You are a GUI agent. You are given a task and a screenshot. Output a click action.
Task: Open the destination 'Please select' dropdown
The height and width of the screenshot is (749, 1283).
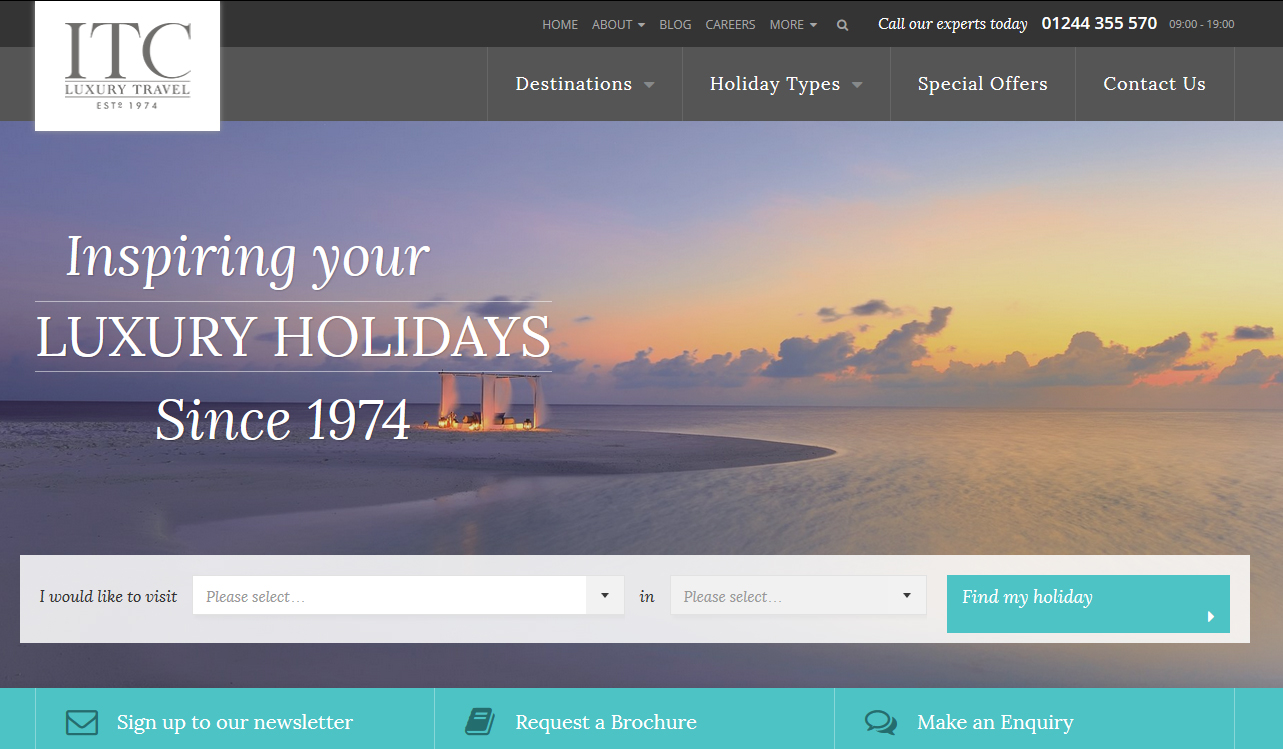(x=408, y=596)
